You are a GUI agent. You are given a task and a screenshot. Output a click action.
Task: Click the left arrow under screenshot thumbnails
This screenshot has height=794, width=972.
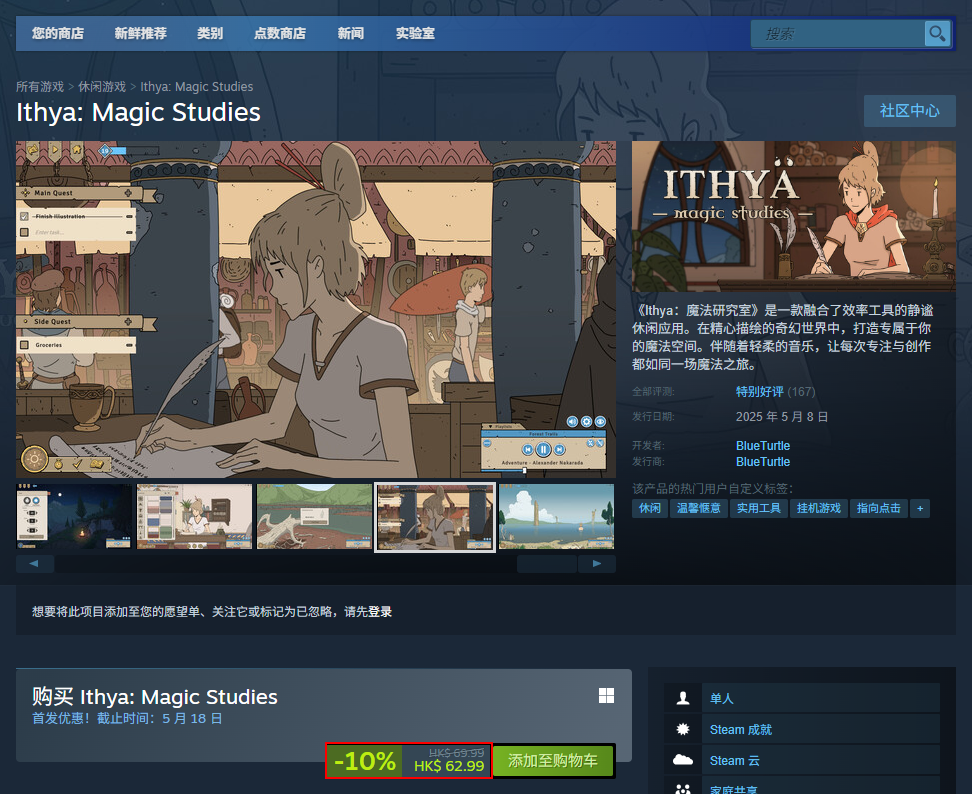[x=35, y=563]
